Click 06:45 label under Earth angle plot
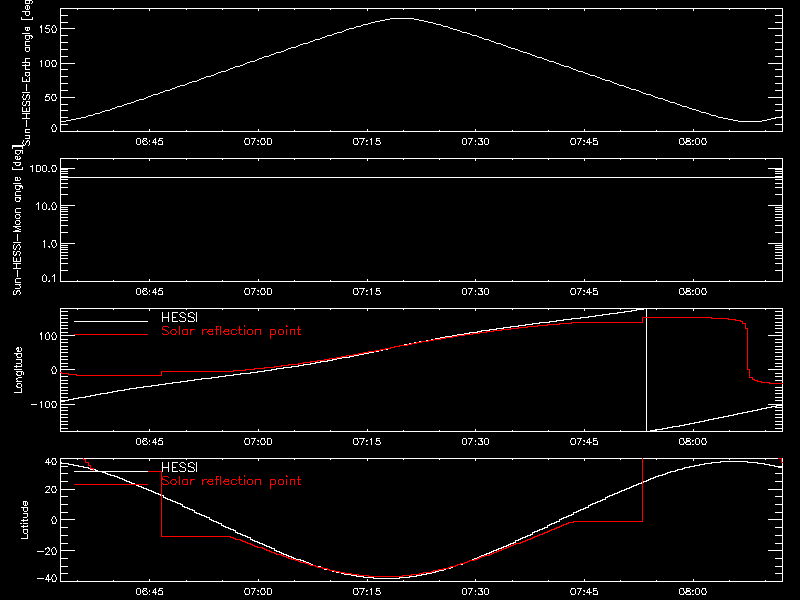 (x=149, y=142)
